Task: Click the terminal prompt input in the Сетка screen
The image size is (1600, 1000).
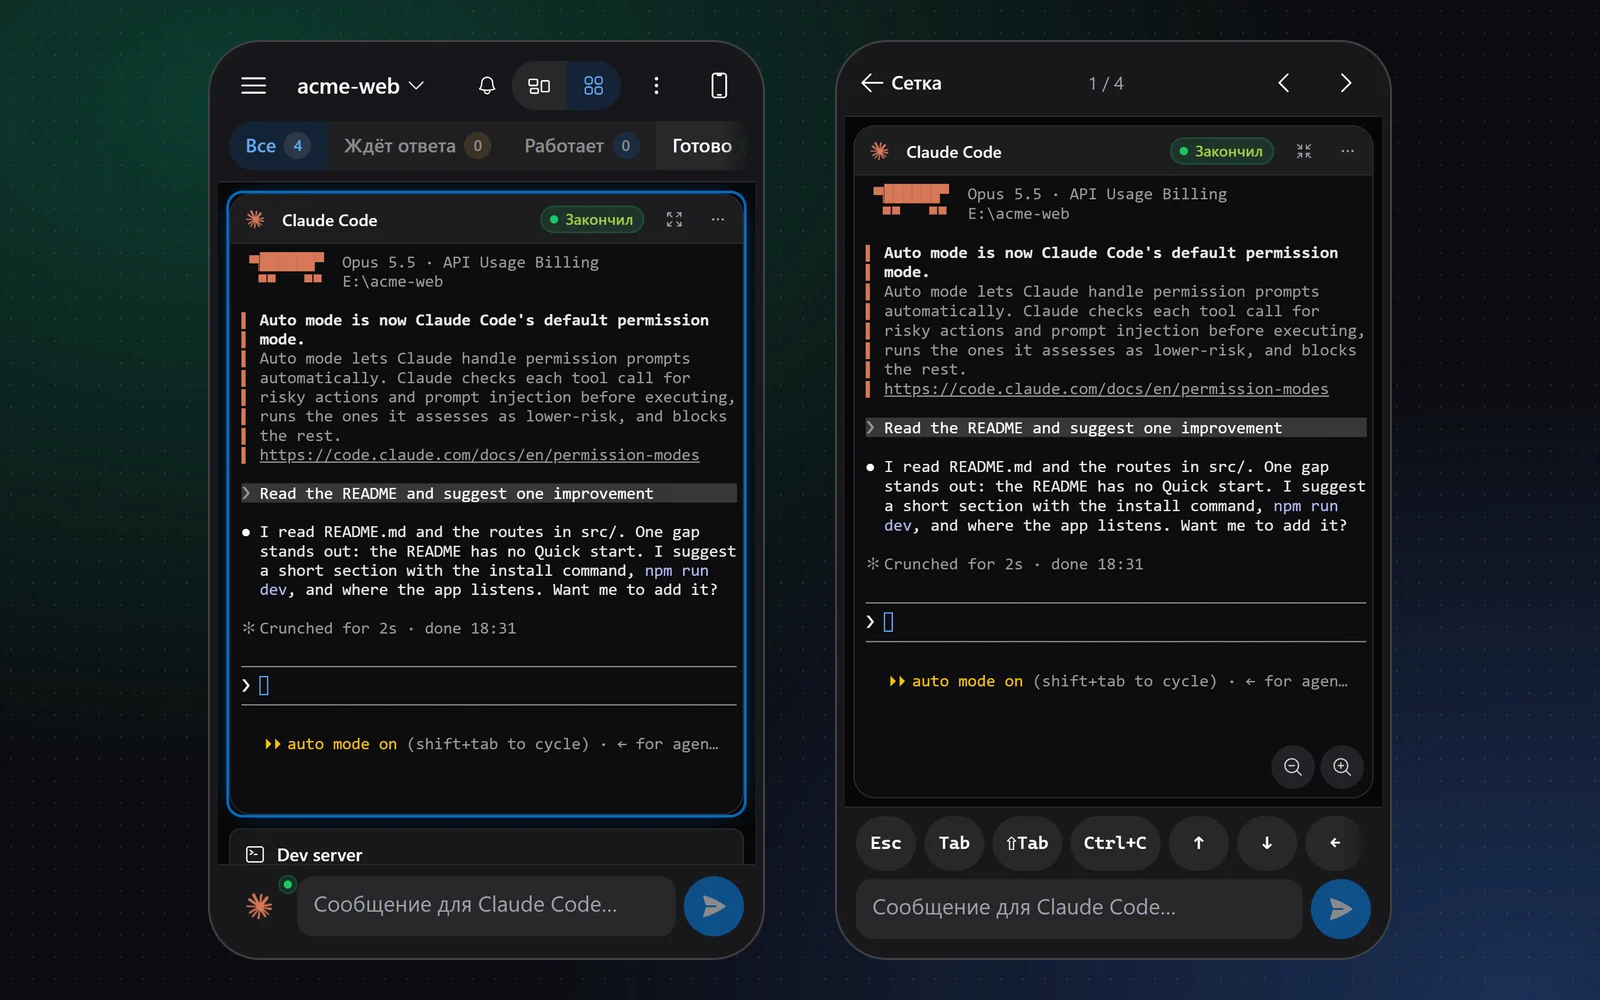Action: pos(1115,622)
